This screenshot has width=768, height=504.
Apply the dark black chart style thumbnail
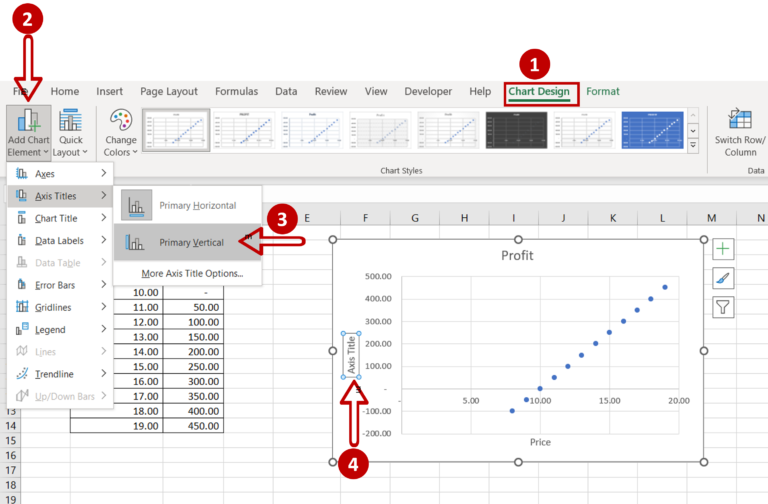[516, 130]
